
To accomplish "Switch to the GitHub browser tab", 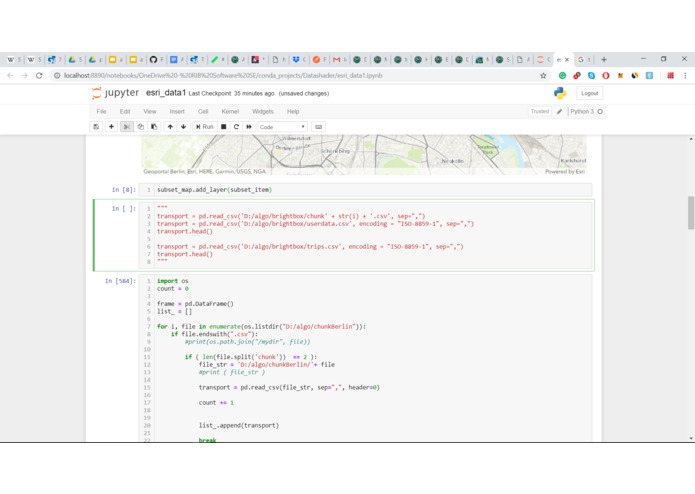I will [x=153, y=59].
